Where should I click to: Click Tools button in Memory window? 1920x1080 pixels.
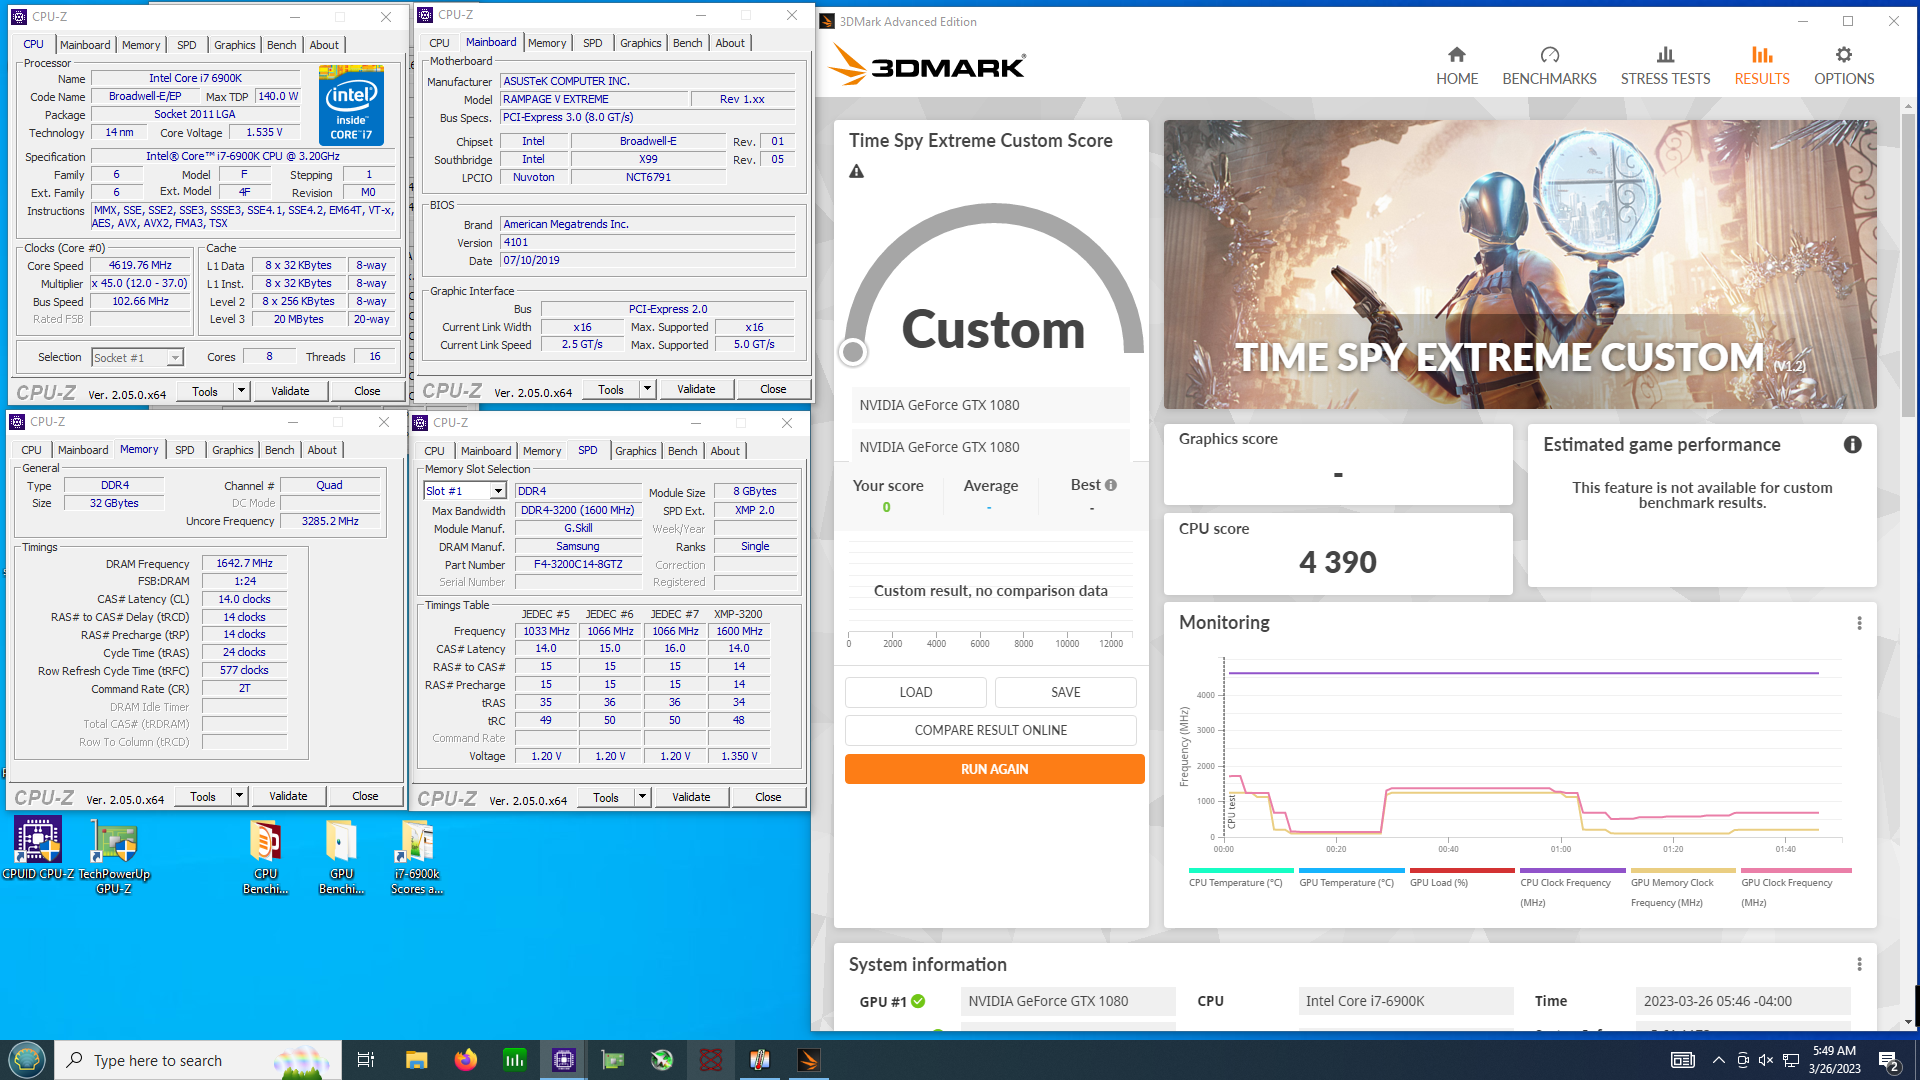[203, 796]
